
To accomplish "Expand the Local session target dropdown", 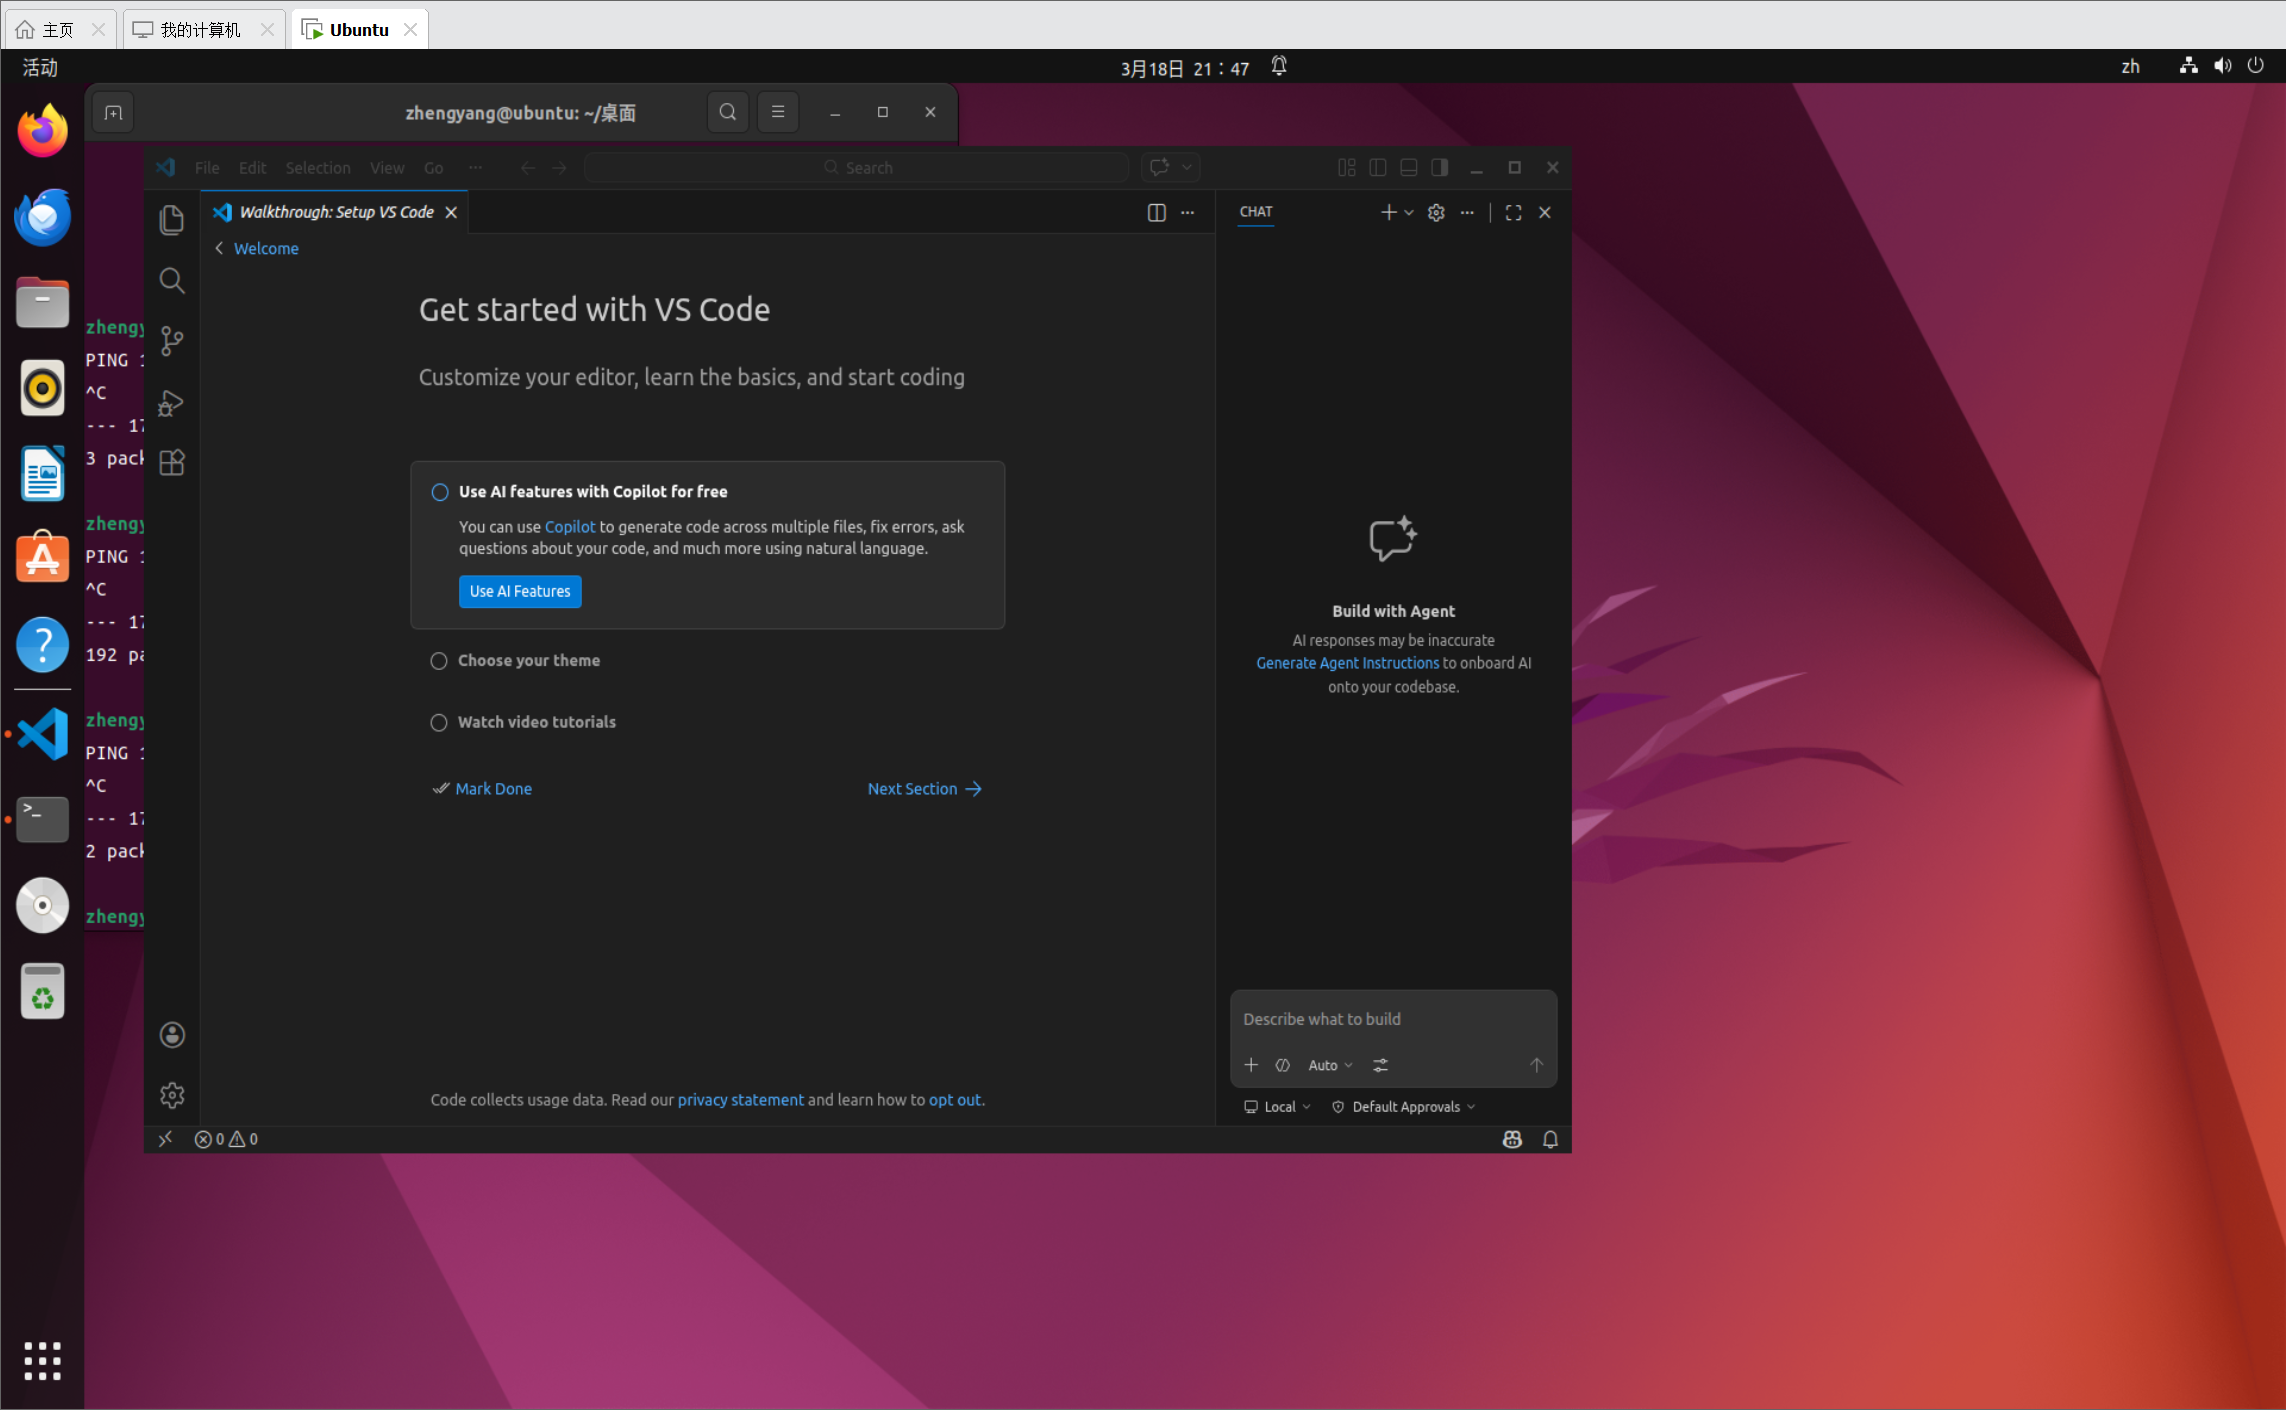I will pyautogui.click(x=1278, y=1107).
